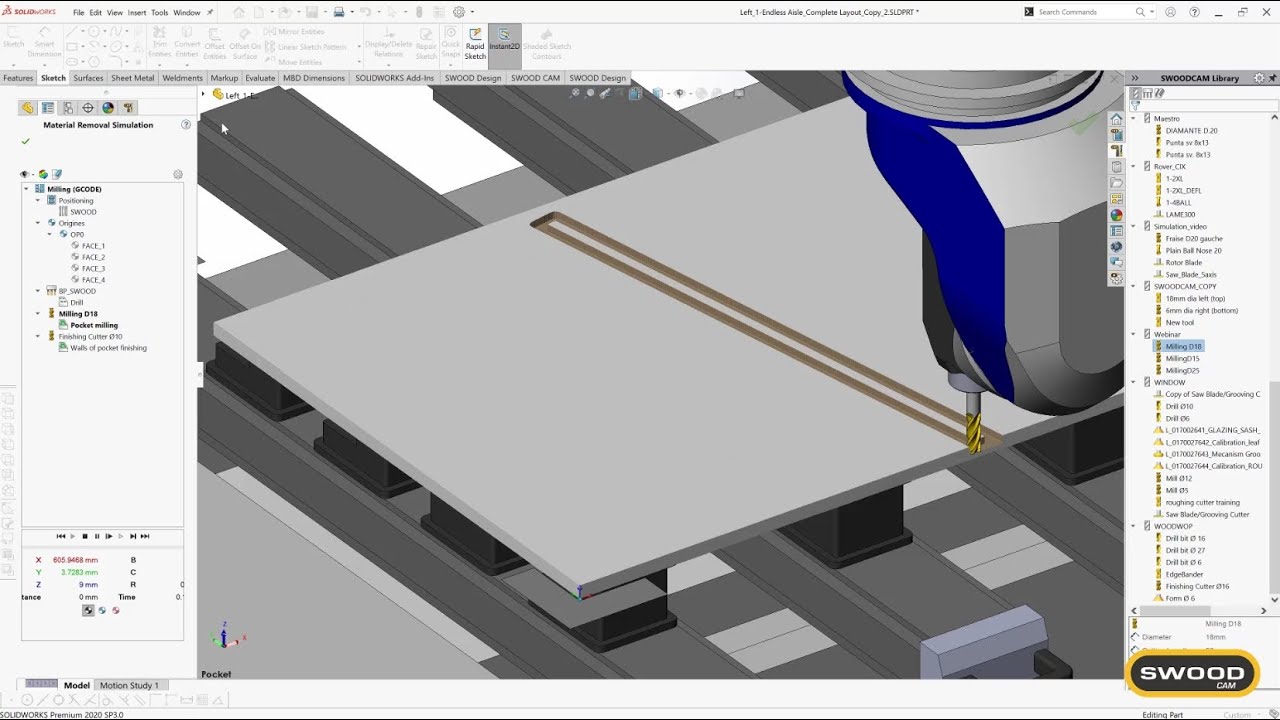Open the File menu
Viewport: 1280px width, 720px height.
coord(79,12)
